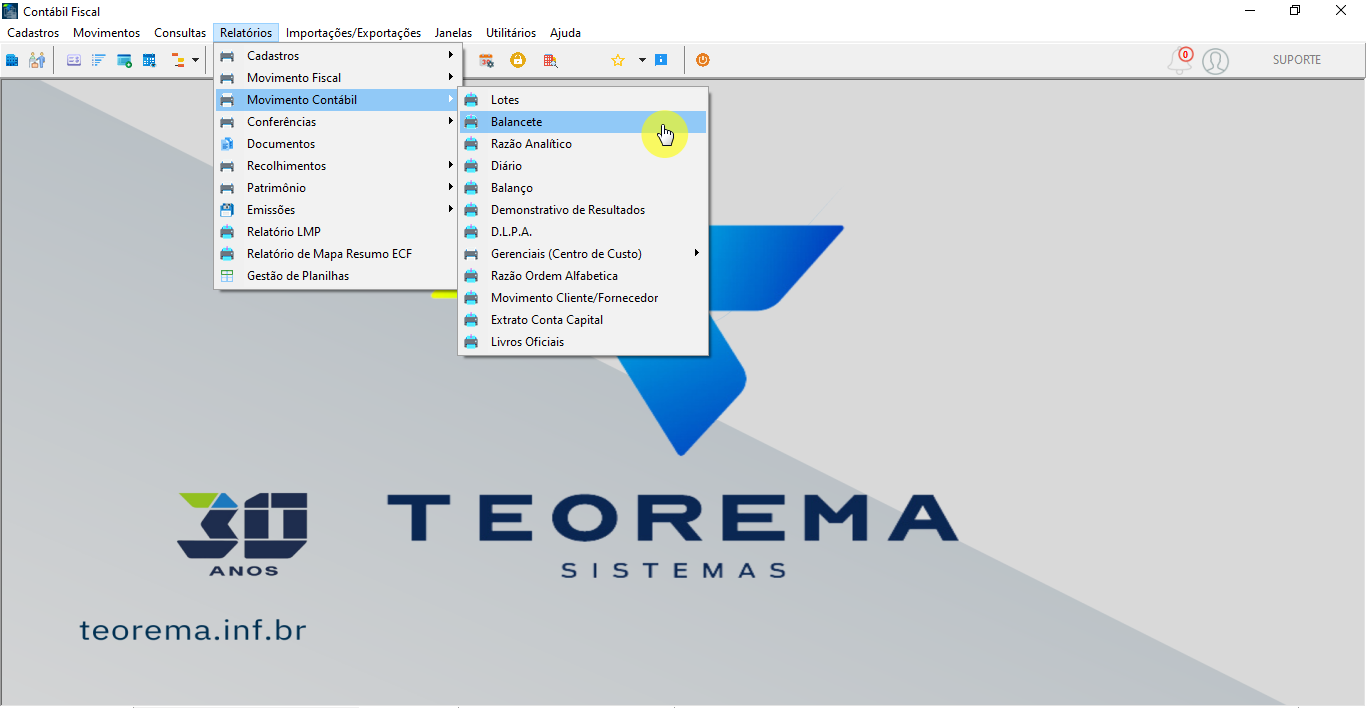Click the sorted-lines toolbar icon

tap(99, 60)
